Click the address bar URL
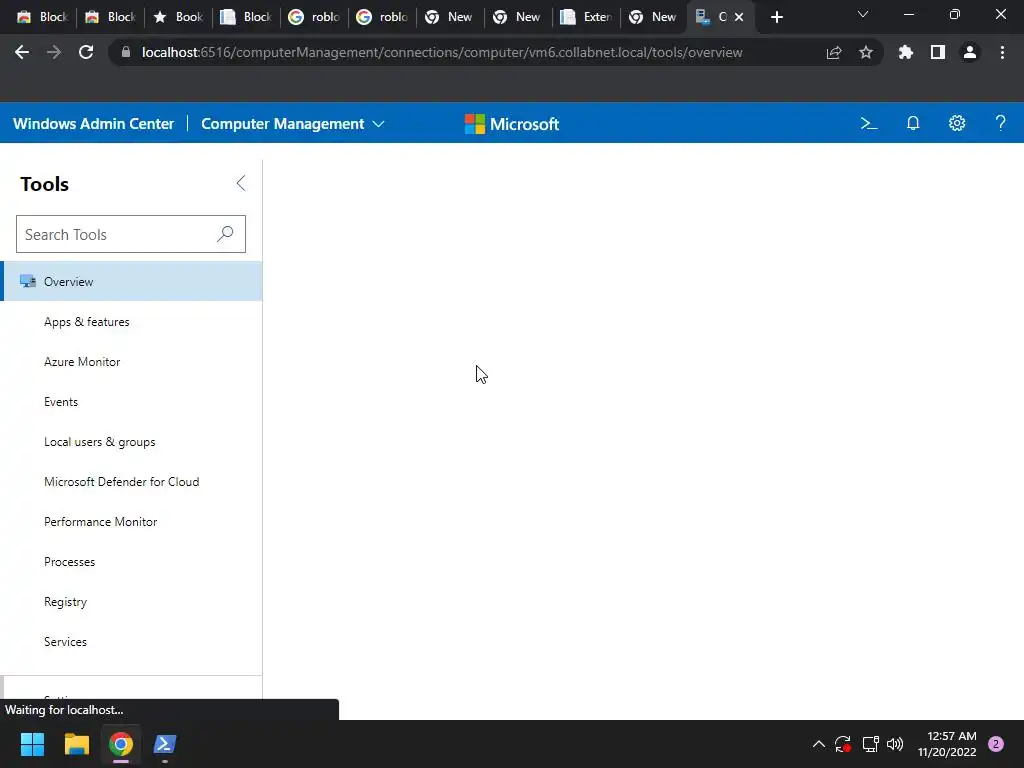 442,52
